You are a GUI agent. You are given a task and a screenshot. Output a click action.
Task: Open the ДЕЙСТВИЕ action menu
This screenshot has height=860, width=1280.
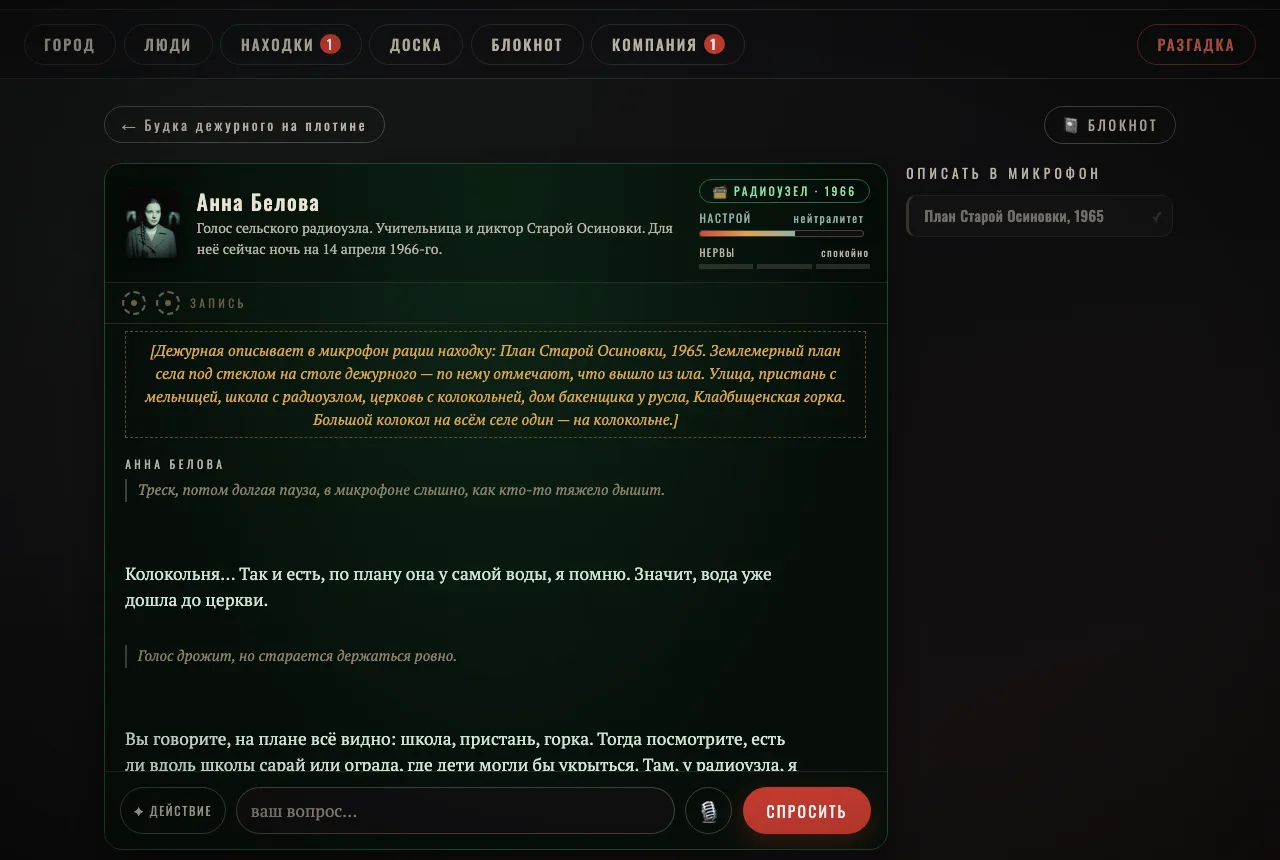173,811
